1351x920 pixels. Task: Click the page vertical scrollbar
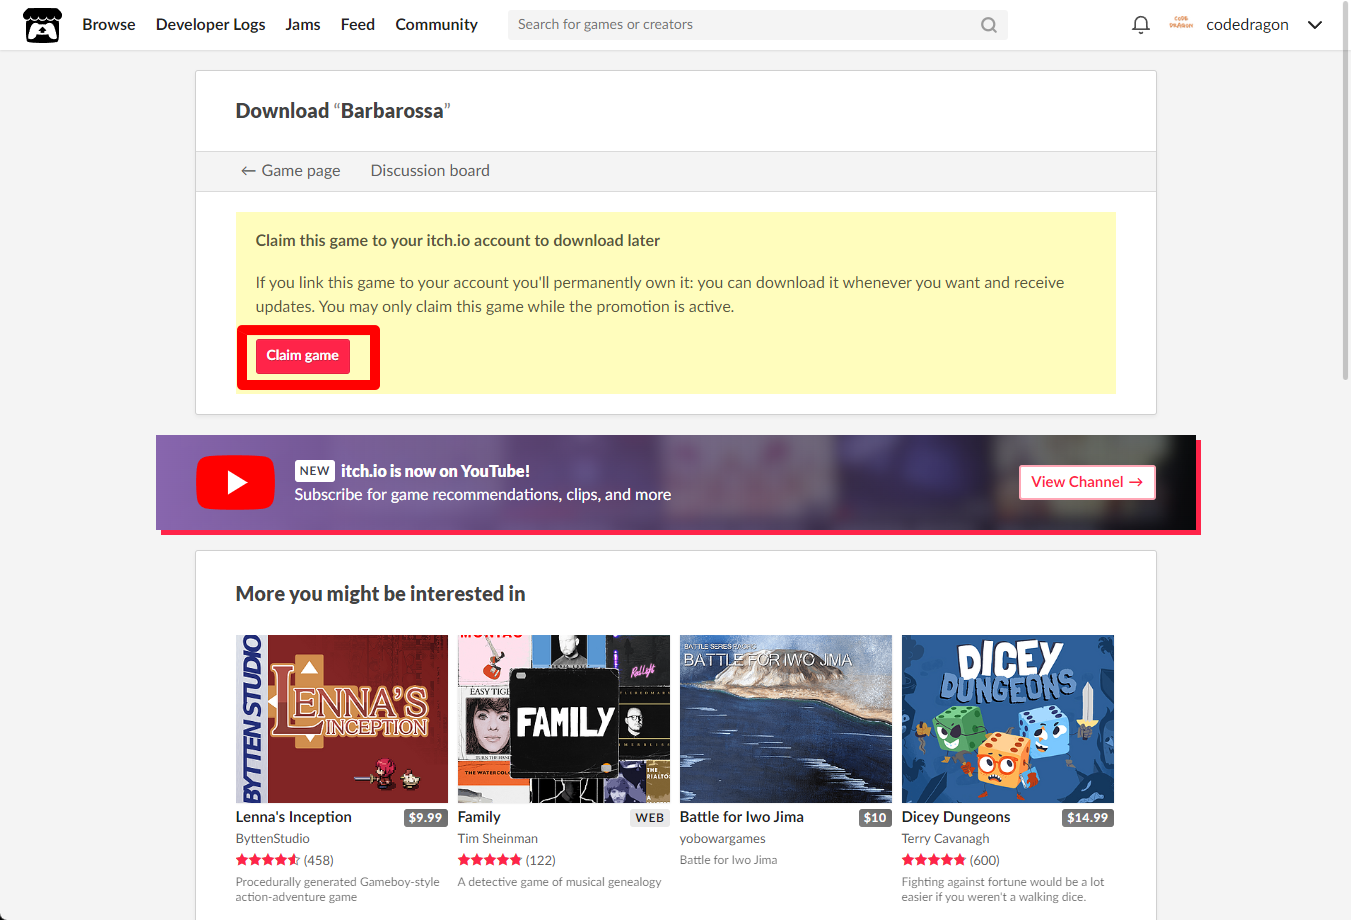point(1345,190)
